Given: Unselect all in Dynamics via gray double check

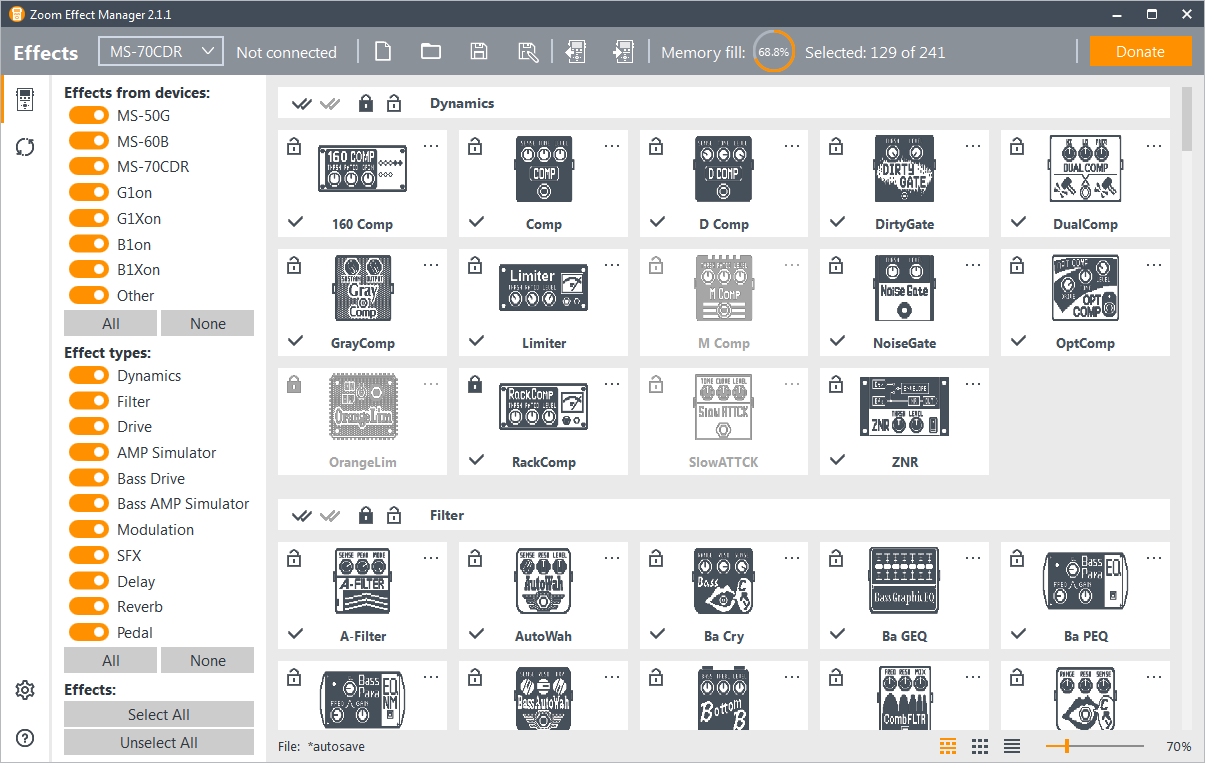Looking at the screenshot, I should (329, 103).
